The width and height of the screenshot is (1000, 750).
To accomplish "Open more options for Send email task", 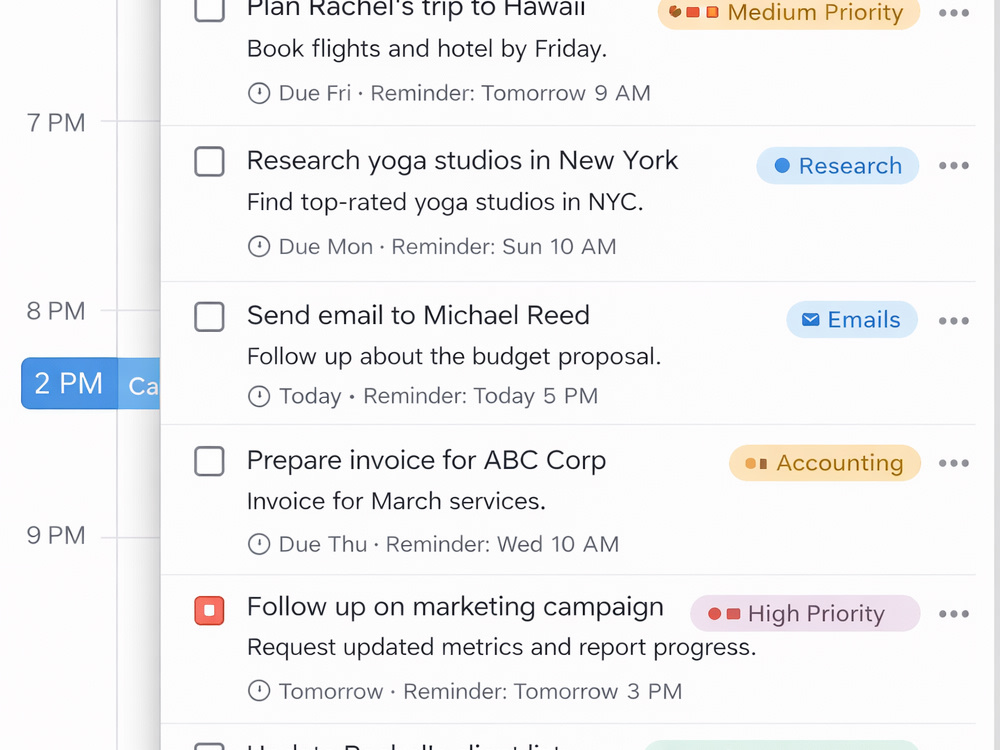I will click(x=953, y=321).
